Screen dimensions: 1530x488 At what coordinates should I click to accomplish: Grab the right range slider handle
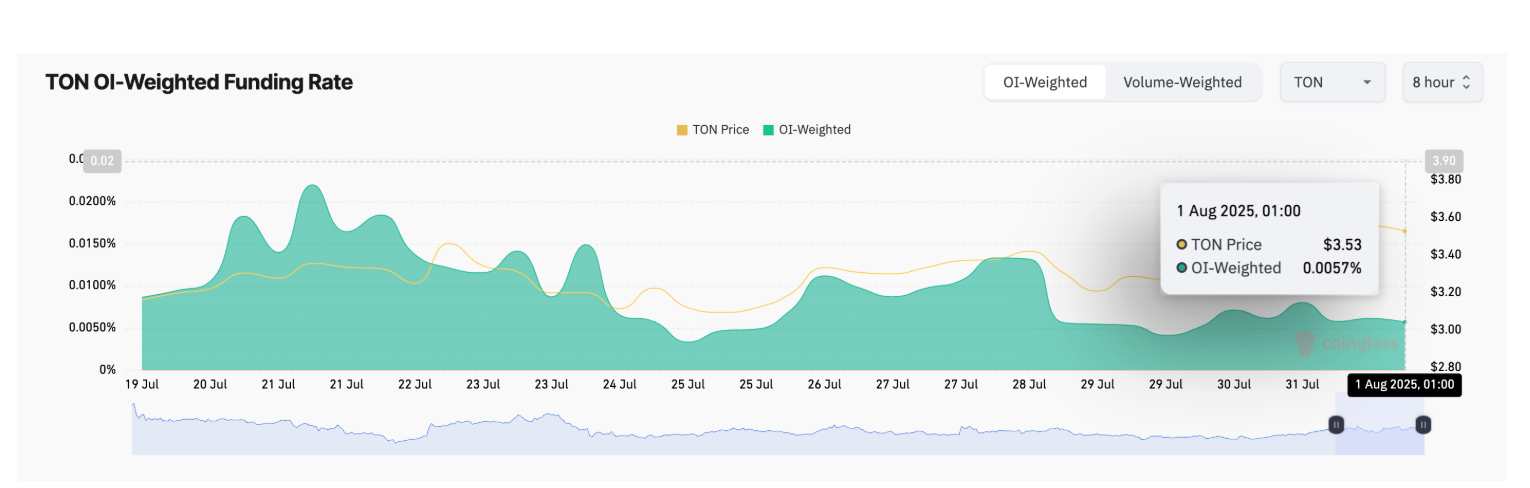[x=1423, y=425]
